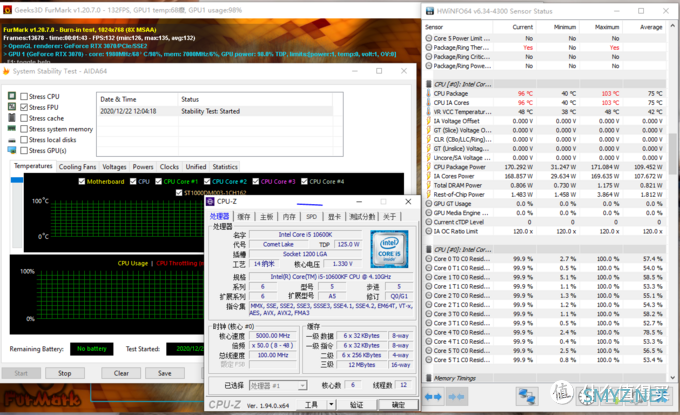Click the 5000.00 MHz core speed value
This screenshot has width=680, height=415.
click(273, 336)
